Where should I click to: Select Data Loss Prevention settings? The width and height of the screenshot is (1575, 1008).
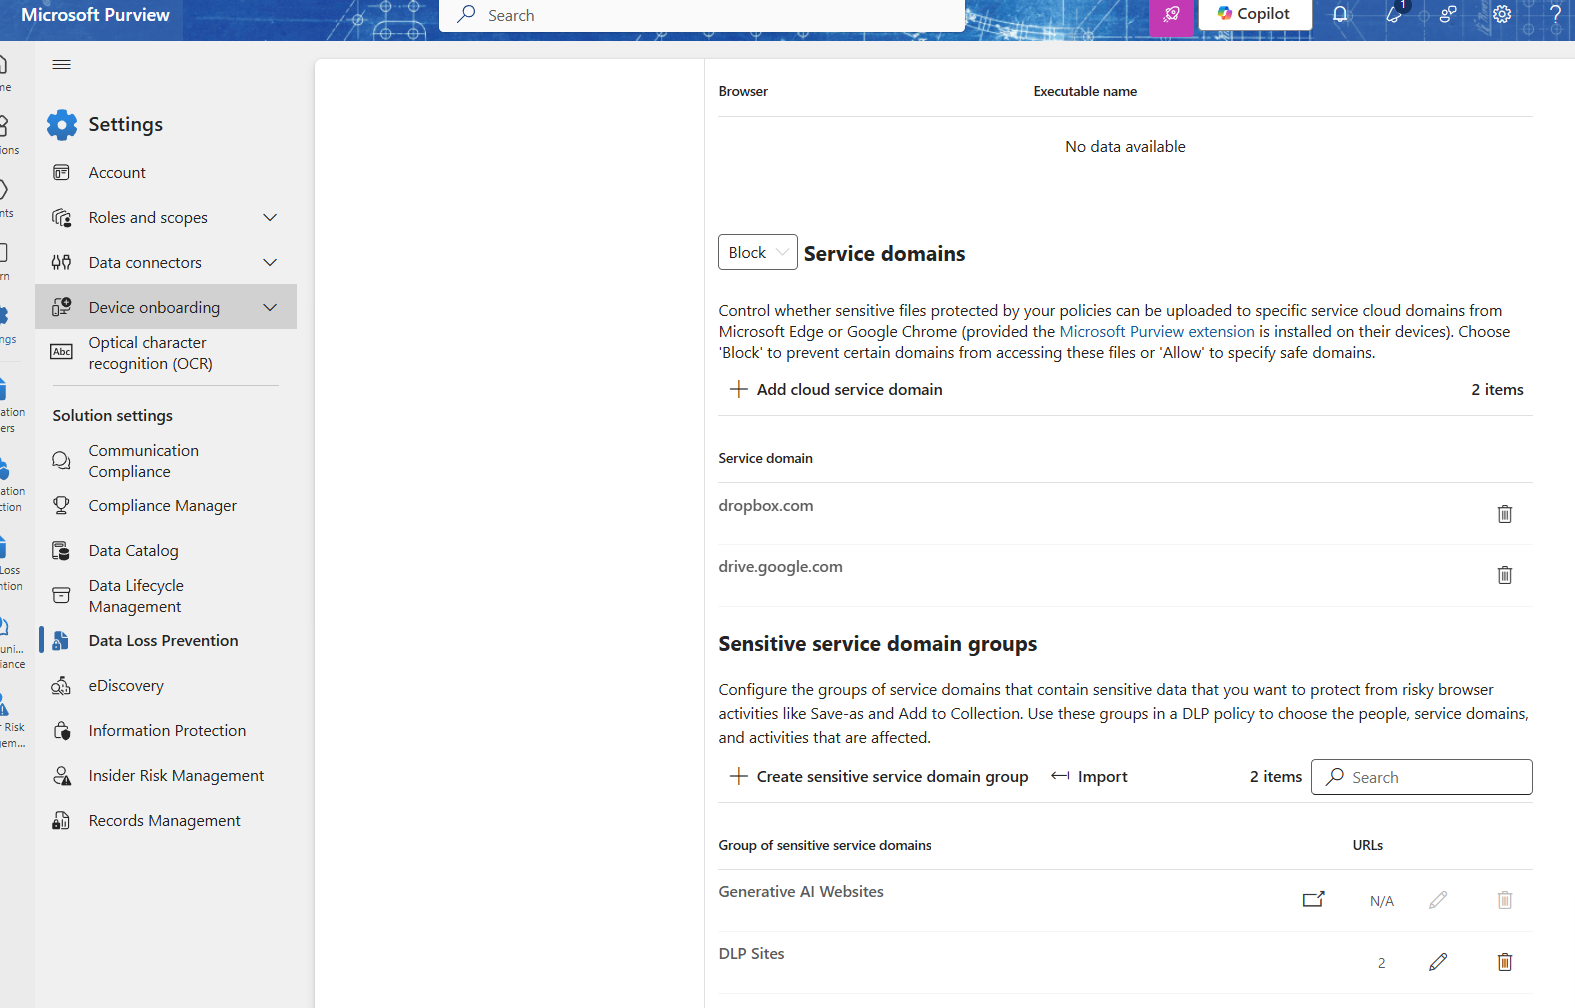click(x=163, y=640)
